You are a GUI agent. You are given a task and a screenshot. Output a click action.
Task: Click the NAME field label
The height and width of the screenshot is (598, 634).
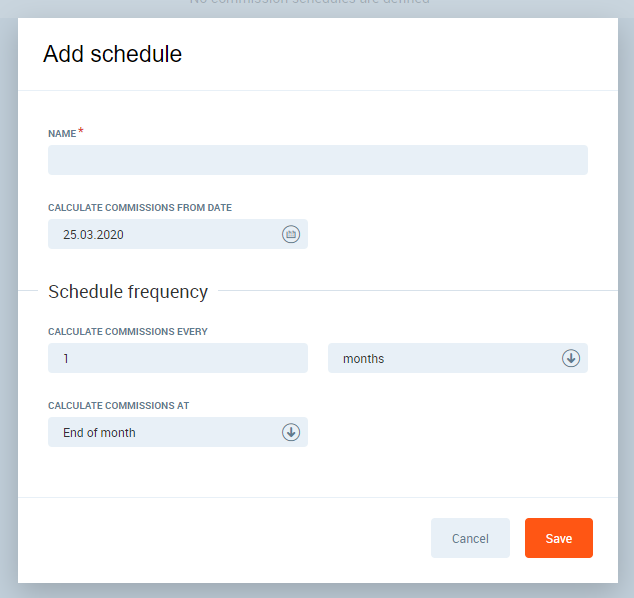click(61, 133)
